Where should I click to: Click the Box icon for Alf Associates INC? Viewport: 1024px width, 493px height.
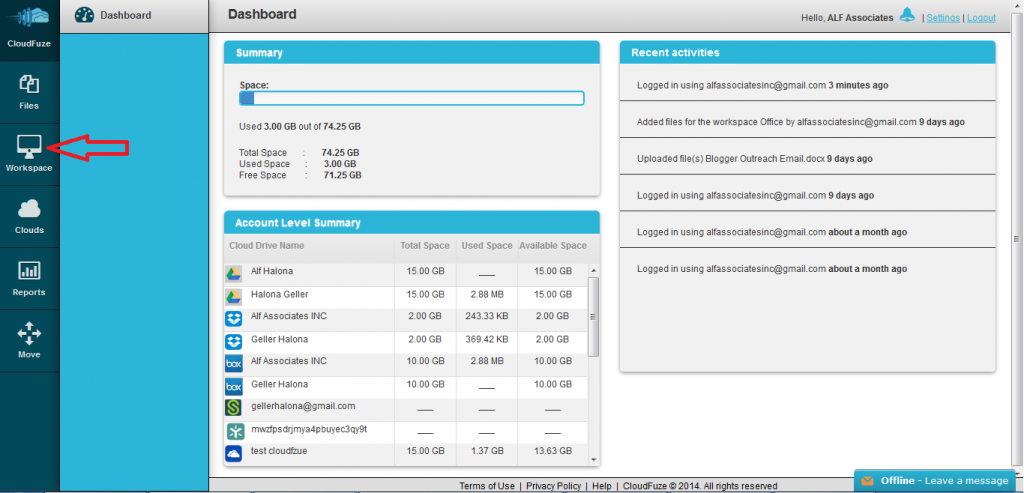click(234, 364)
